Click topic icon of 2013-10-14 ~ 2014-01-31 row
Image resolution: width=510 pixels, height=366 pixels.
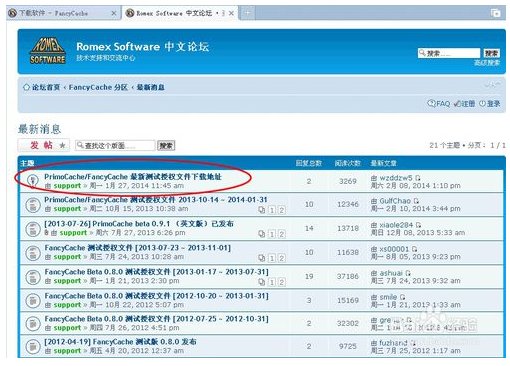tap(33, 204)
